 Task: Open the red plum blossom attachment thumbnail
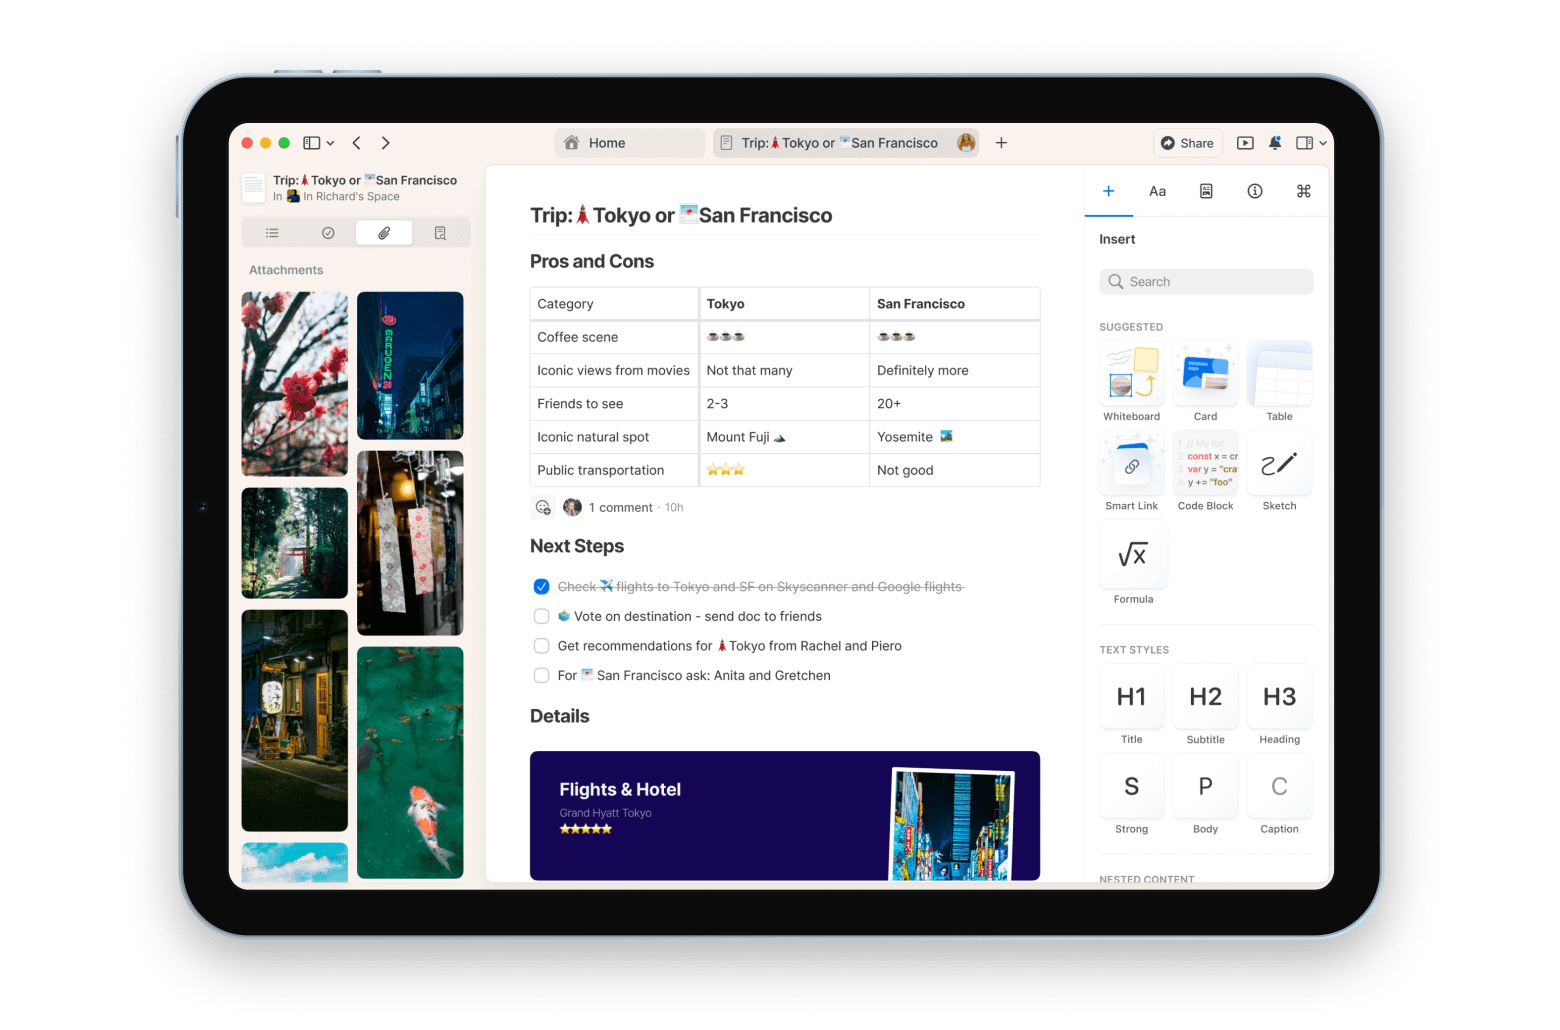[295, 383]
